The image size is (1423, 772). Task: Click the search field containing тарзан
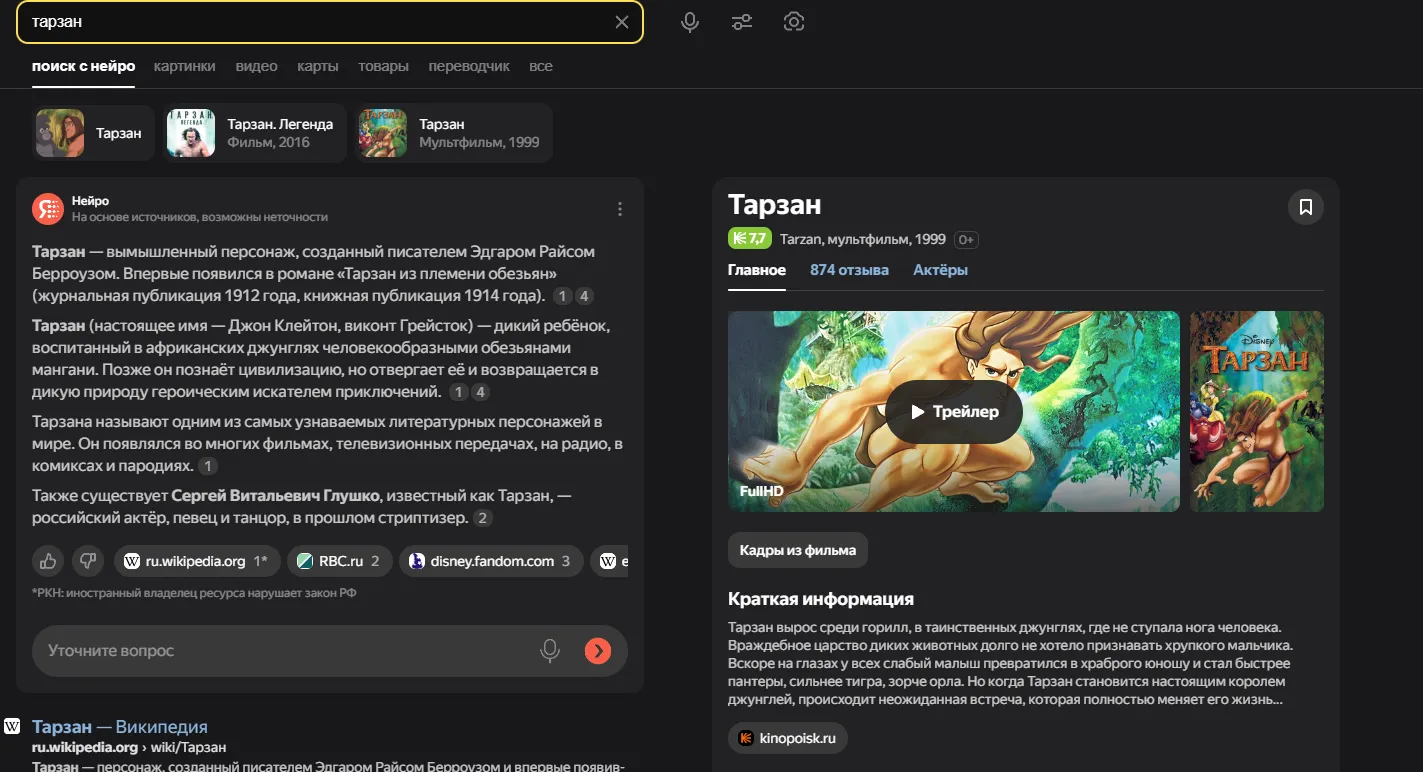330,22
